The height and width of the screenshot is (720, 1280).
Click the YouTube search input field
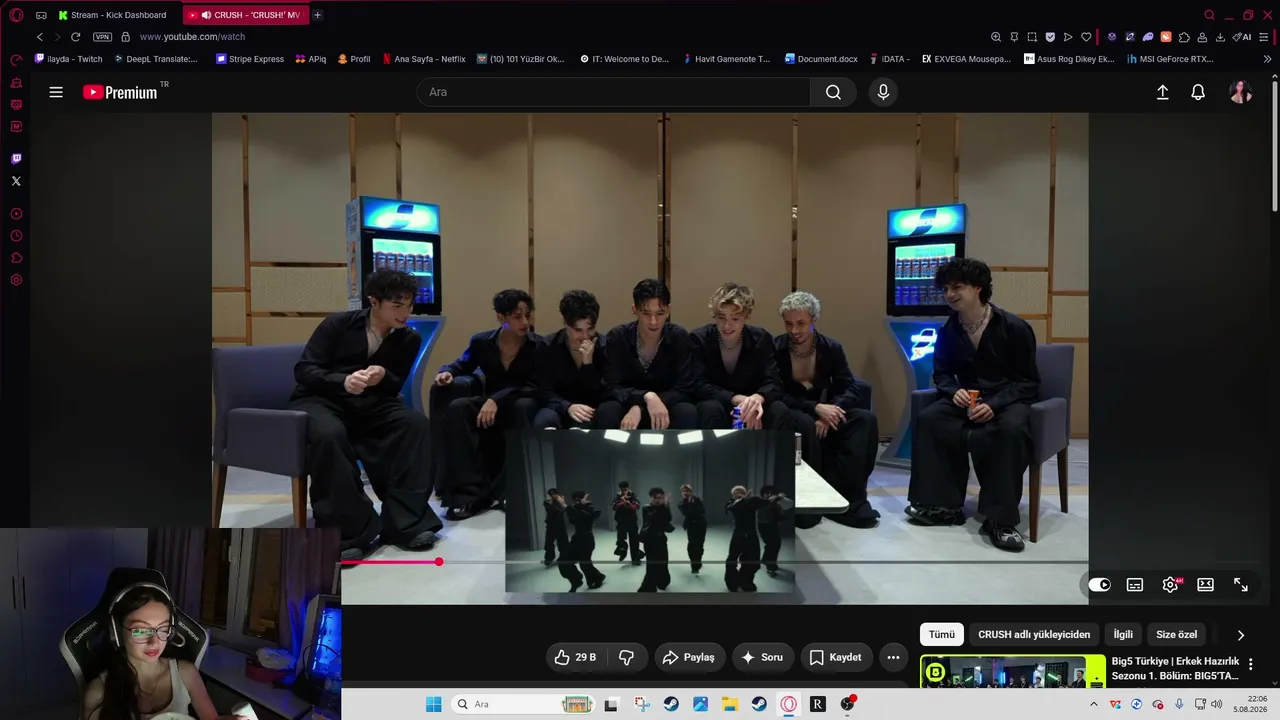pos(614,92)
